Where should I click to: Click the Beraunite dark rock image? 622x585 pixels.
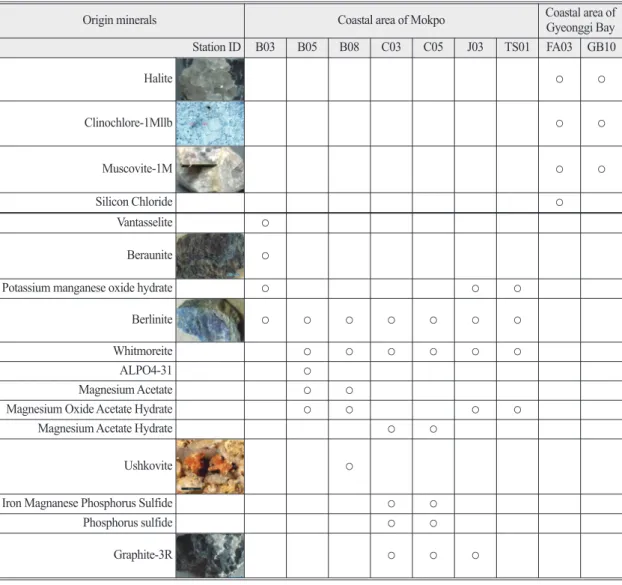point(210,256)
